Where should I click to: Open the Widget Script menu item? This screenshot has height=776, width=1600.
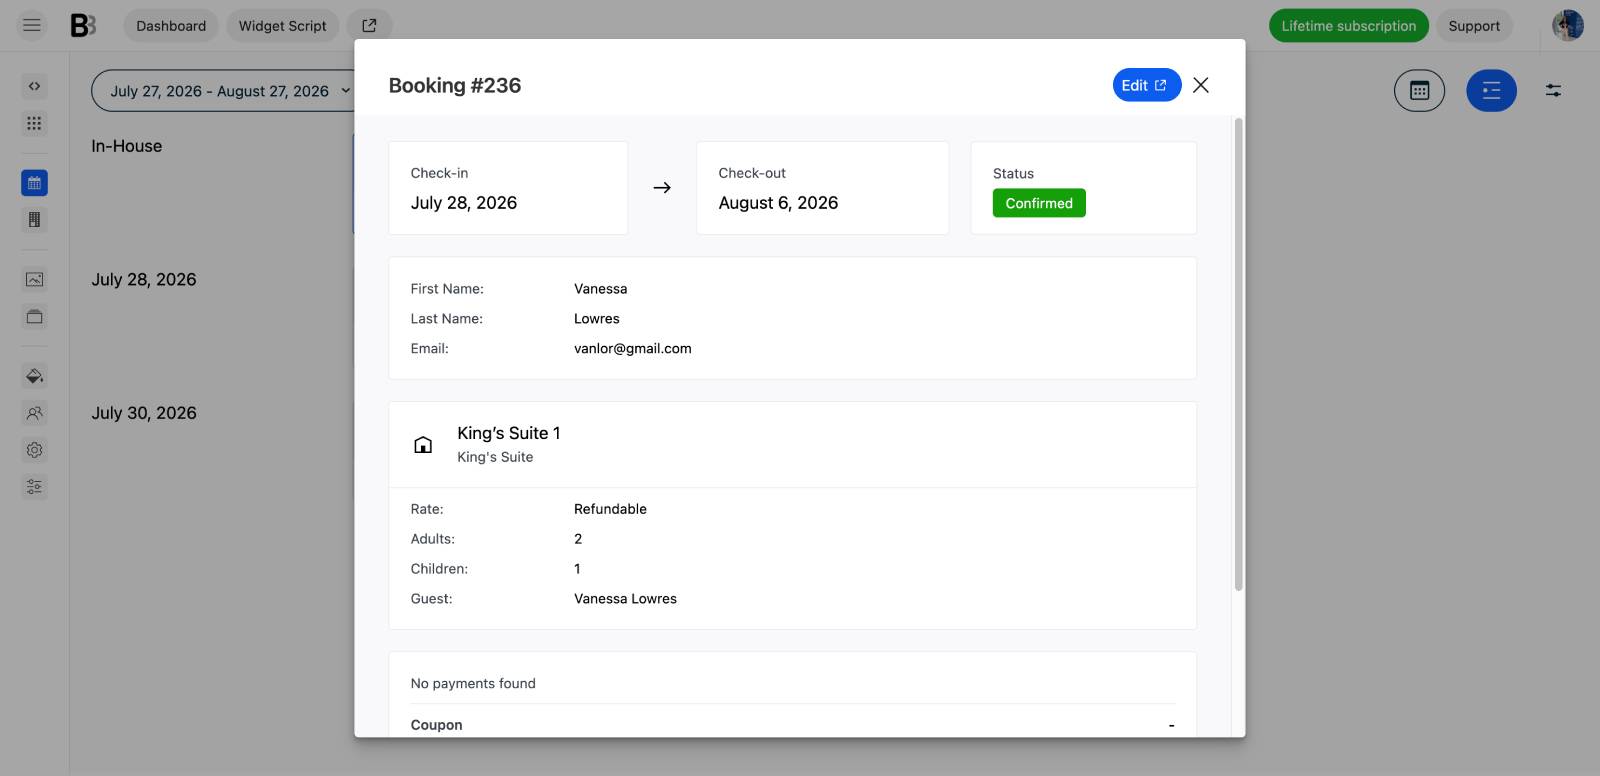[x=282, y=26]
